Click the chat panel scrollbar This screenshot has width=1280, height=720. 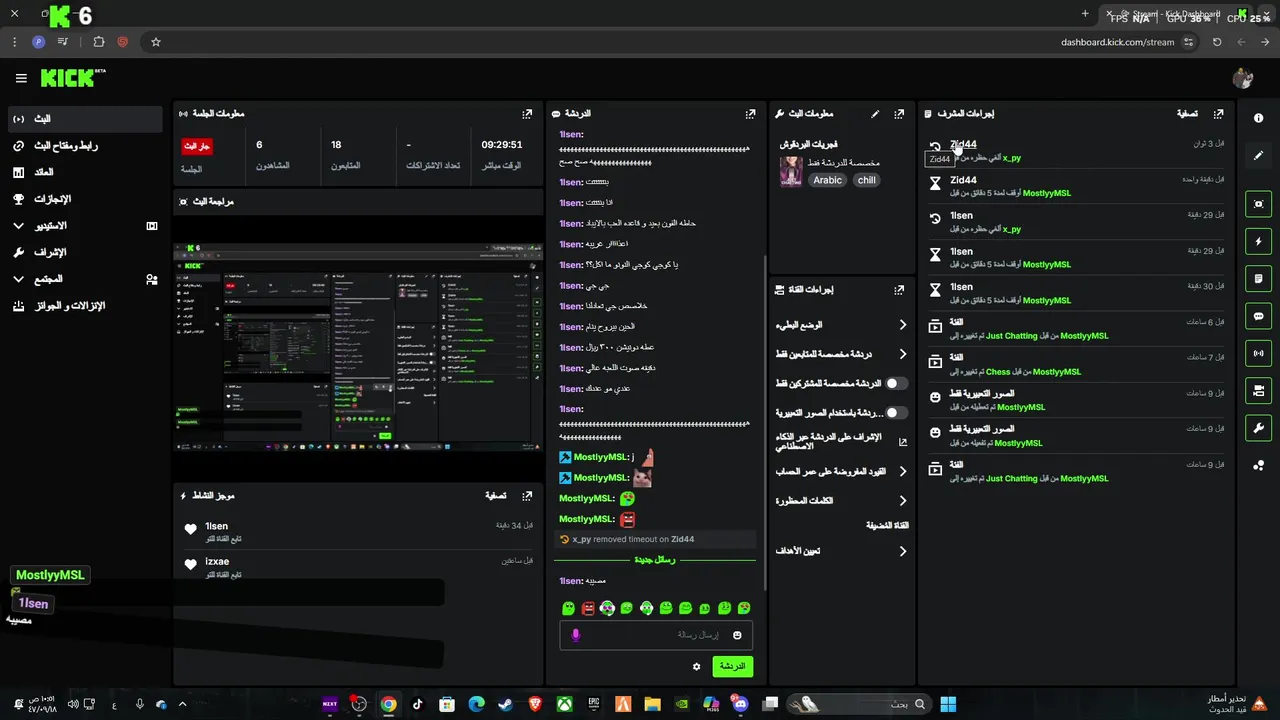point(765,420)
